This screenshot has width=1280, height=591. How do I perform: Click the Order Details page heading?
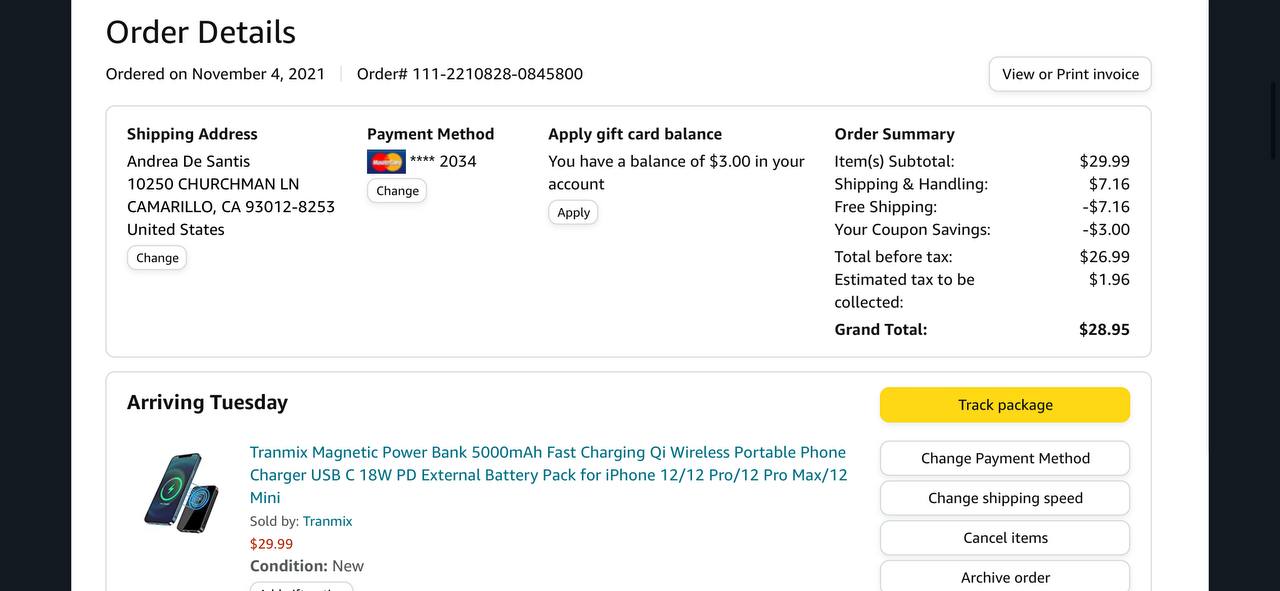coord(201,32)
